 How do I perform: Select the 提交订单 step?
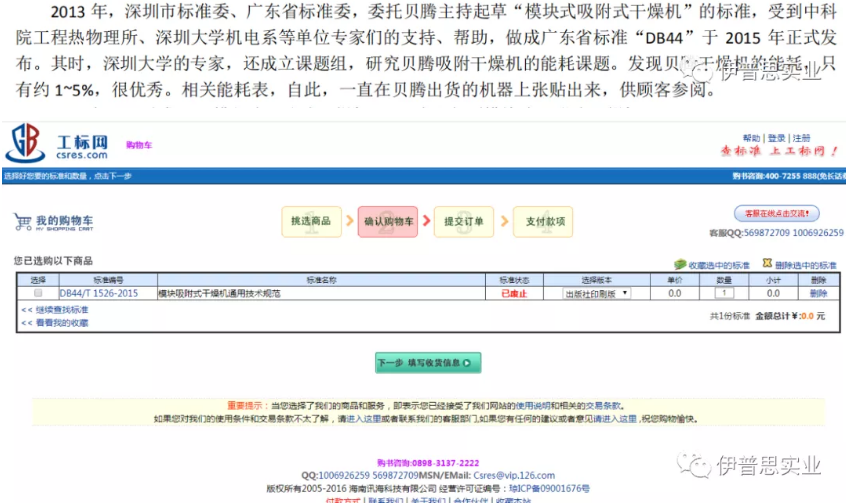point(463,221)
